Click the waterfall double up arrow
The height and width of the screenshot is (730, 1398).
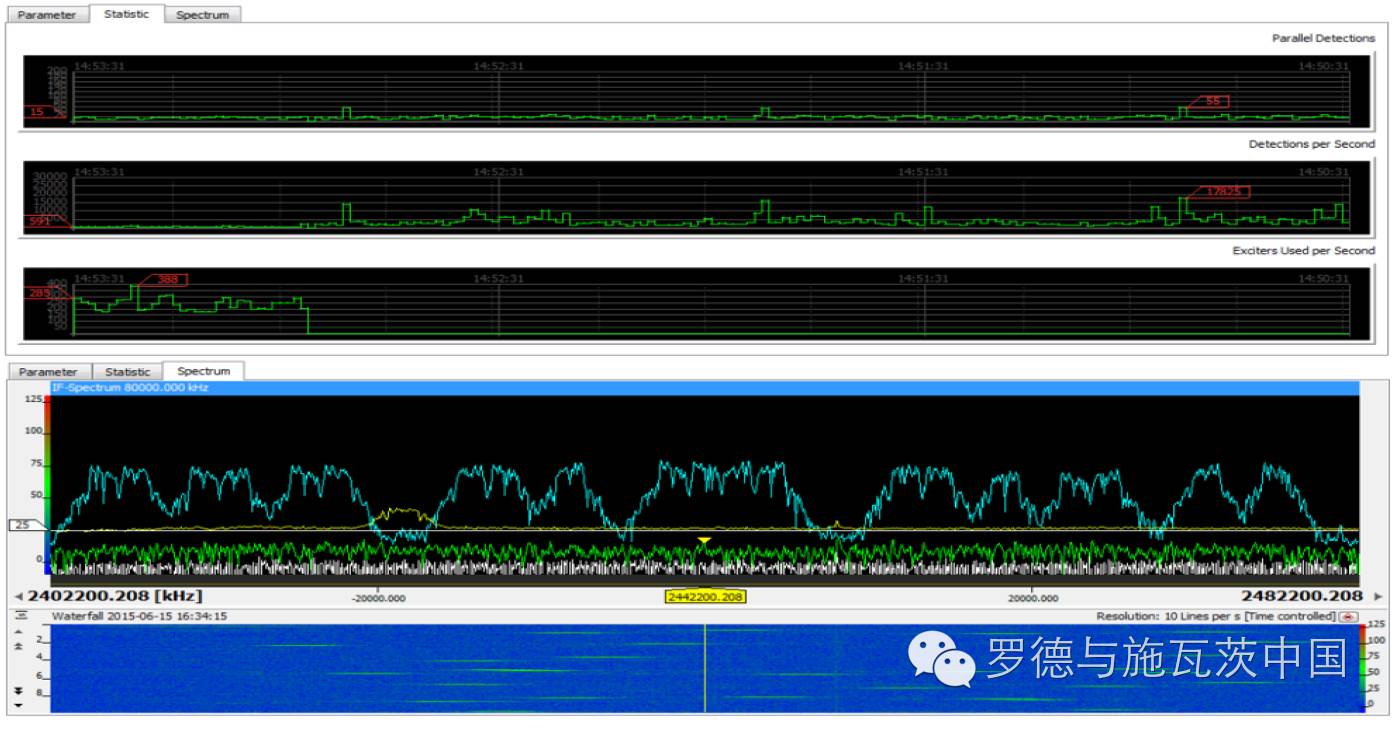18,647
